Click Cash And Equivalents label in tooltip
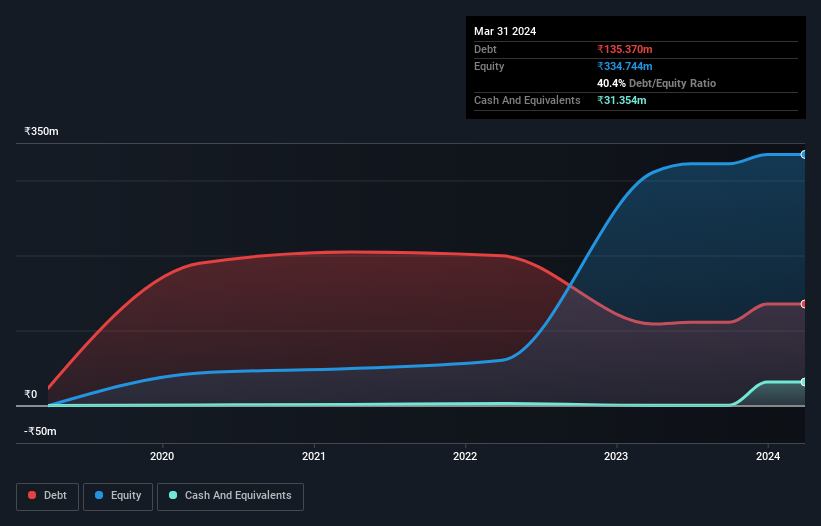The height and width of the screenshot is (526, 821). click(527, 100)
